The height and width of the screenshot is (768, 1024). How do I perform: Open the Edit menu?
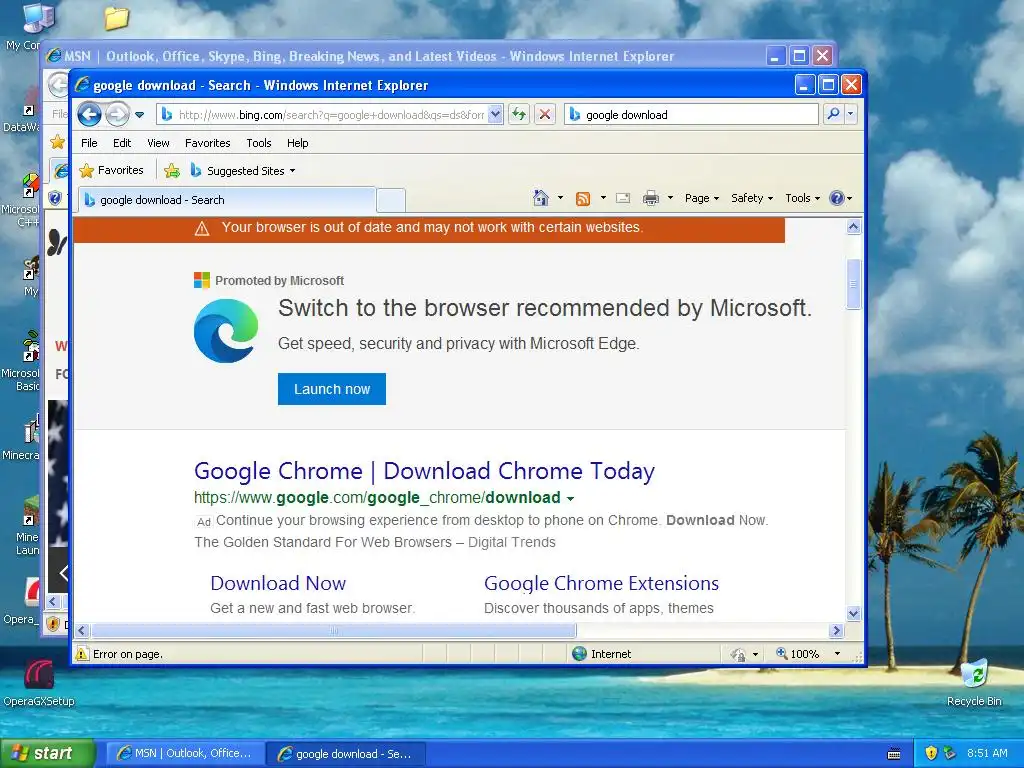coord(121,143)
